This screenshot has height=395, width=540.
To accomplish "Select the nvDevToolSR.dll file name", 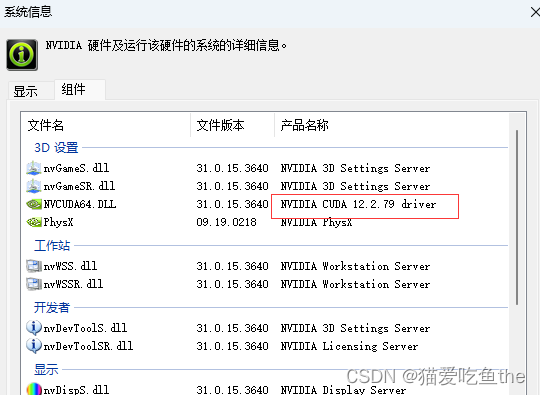I will click(x=88, y=346).
